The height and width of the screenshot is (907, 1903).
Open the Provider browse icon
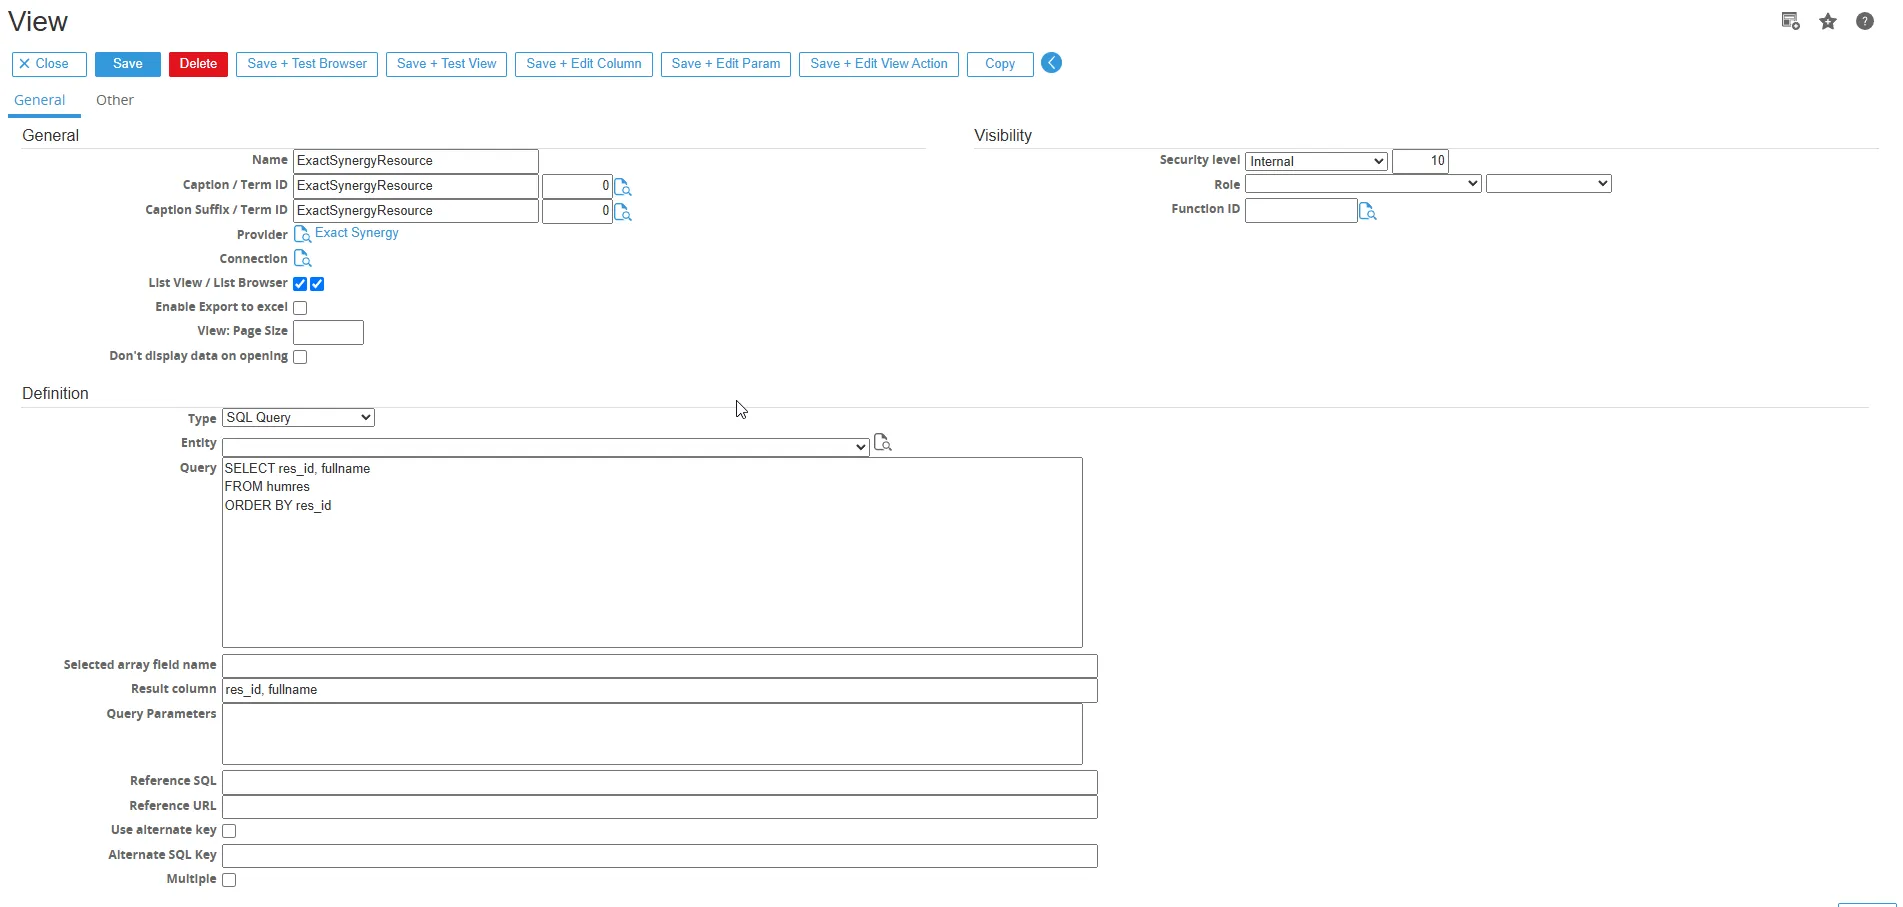tap(302, 234)
